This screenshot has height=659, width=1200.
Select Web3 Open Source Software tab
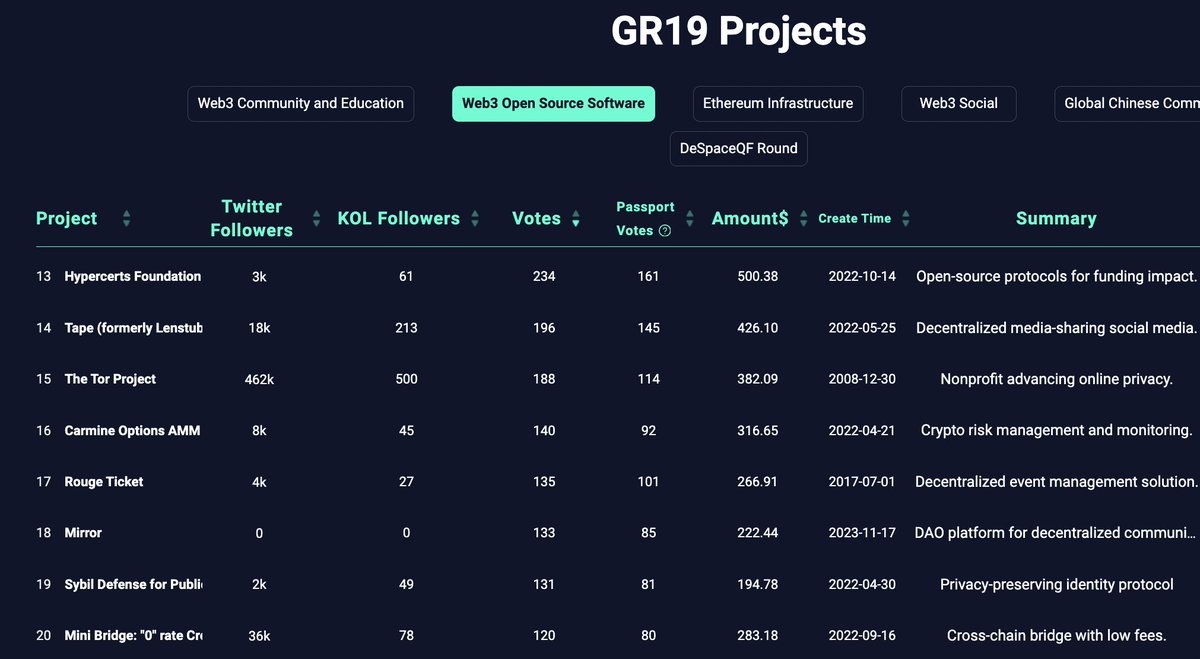(x=553, y=103)
